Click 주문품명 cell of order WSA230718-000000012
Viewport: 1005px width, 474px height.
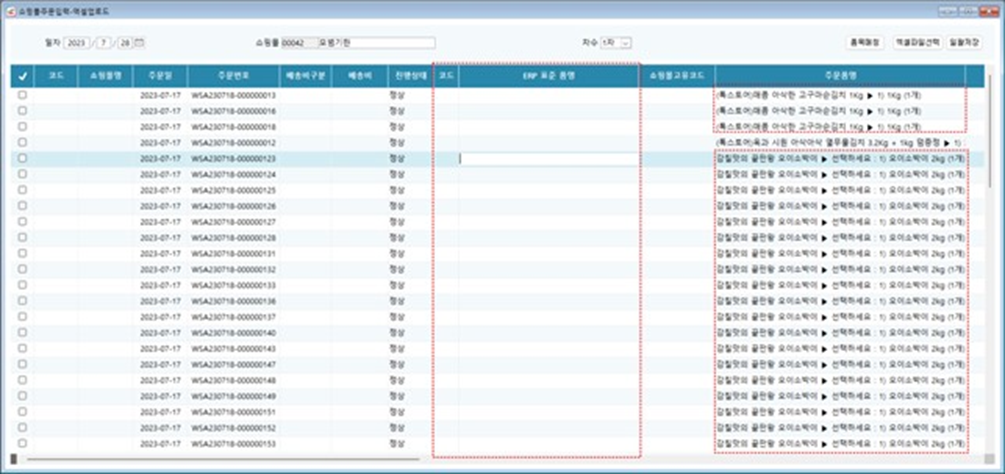click(840, 142)
